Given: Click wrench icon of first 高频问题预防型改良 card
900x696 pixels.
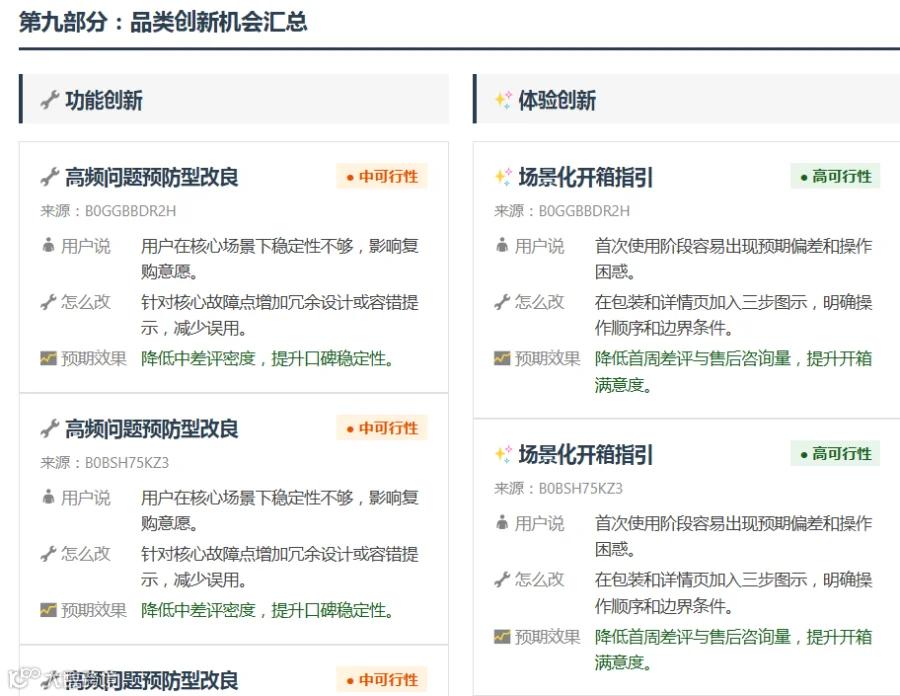Looking at the screenshot, I should [x=49, y=177].
